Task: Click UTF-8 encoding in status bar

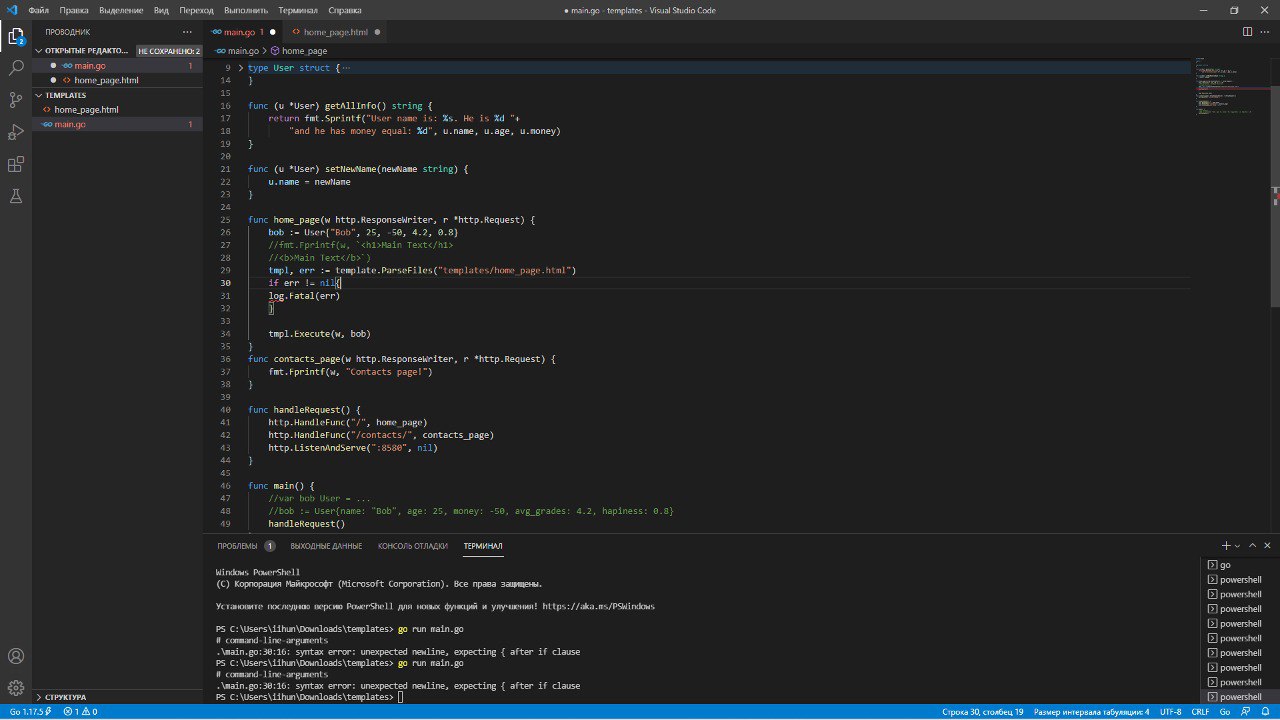Action: click(1170, 712)
